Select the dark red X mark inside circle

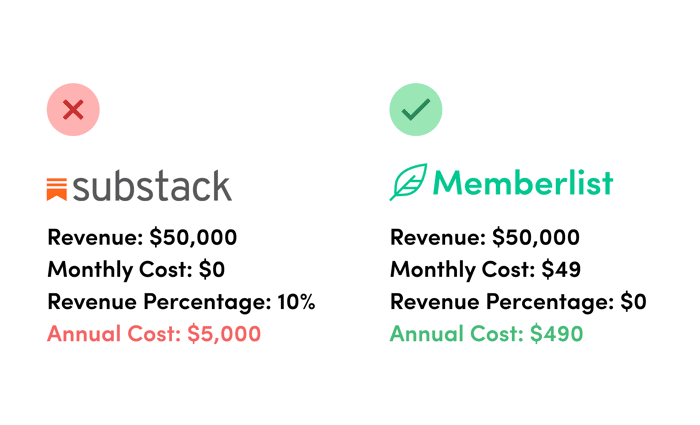click(x=73, y=110)
